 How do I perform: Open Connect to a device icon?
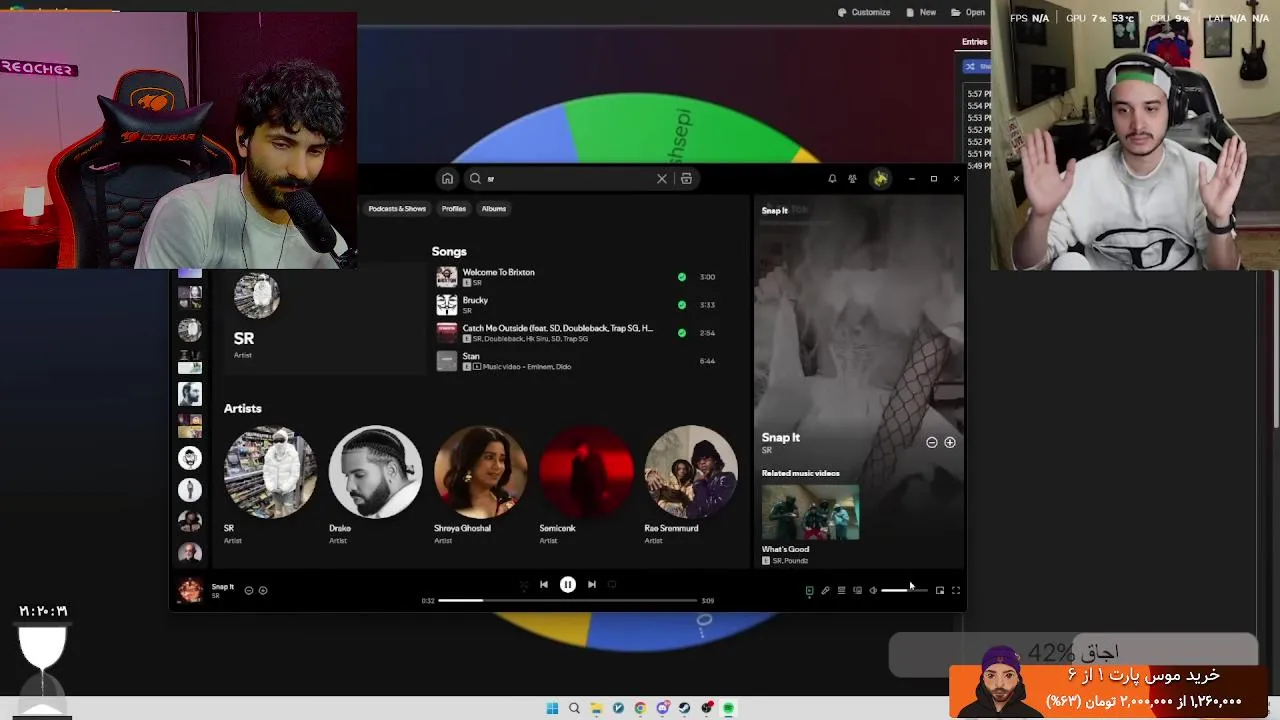point(857,590)
